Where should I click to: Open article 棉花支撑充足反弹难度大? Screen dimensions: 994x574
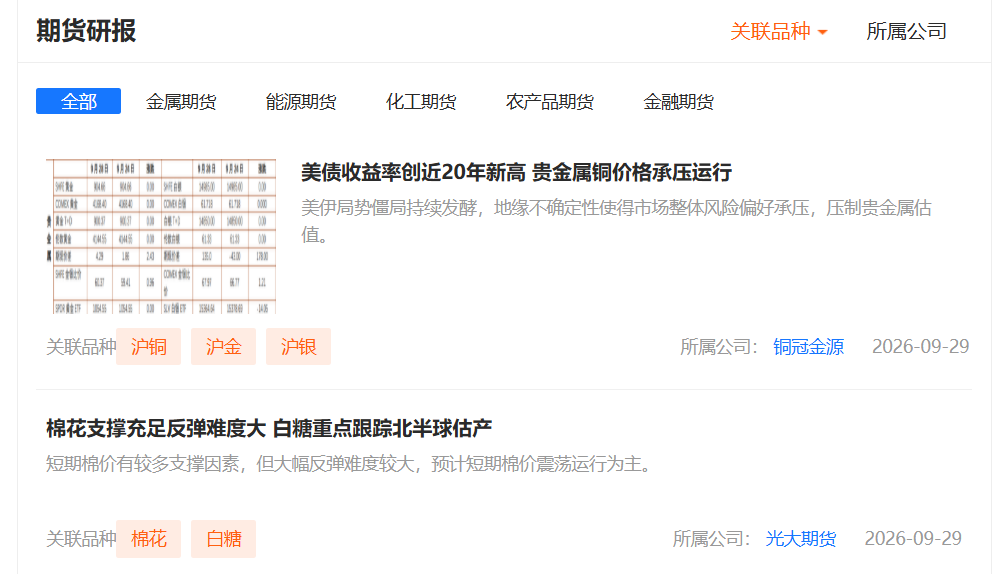[x=269, y=429]
